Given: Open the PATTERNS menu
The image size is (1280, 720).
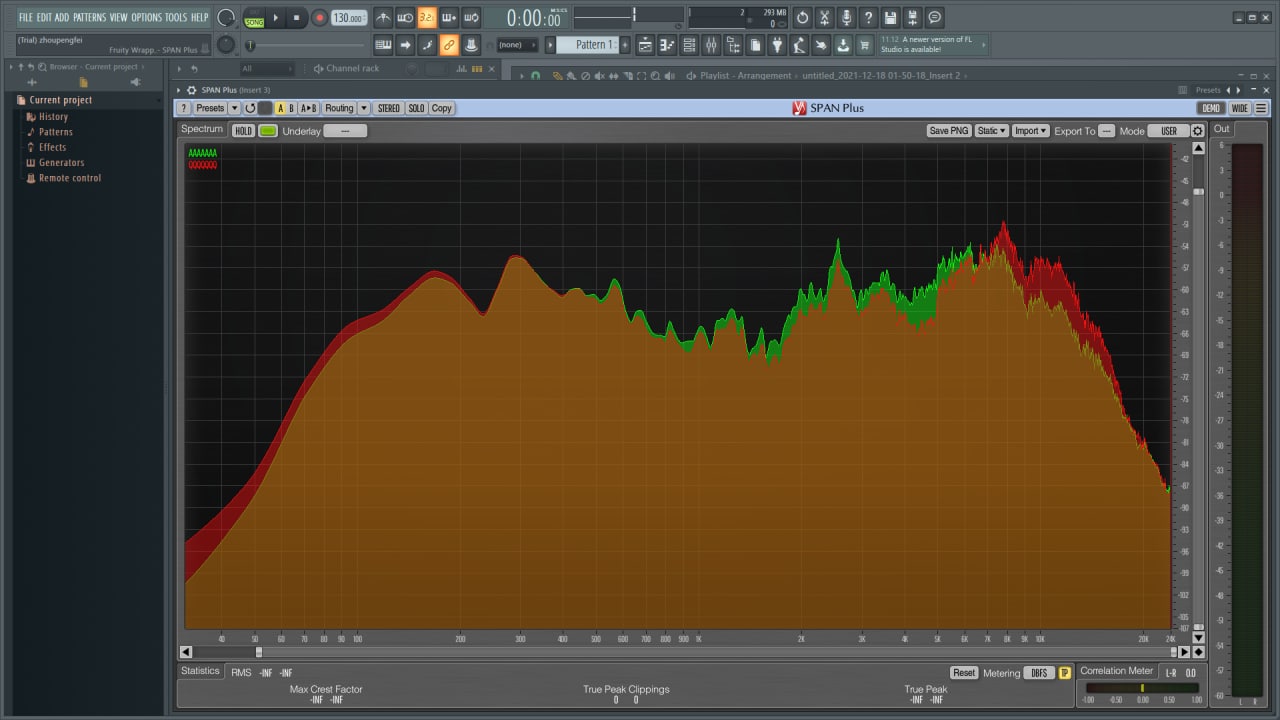Looking at the screenshot, I should [89, 18].
